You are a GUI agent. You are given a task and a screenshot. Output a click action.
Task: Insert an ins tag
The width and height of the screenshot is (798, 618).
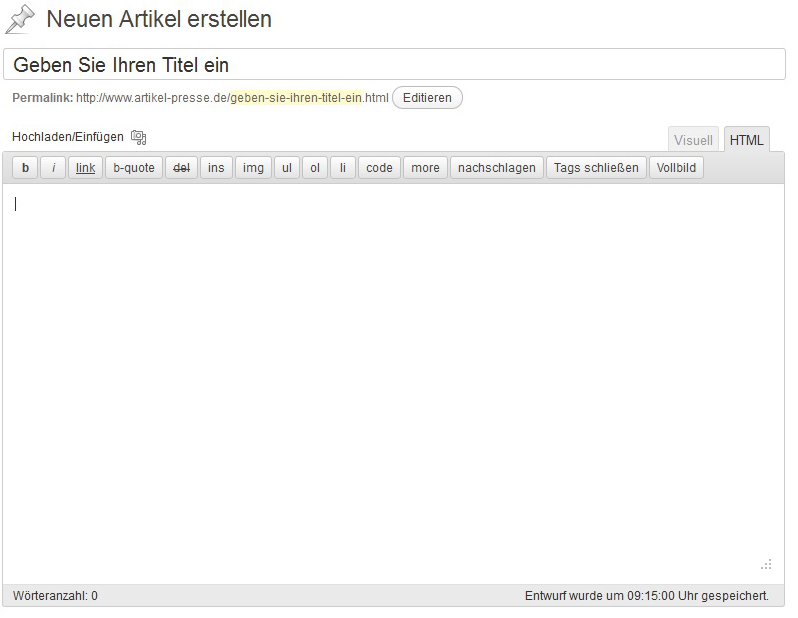pos(216,168)
